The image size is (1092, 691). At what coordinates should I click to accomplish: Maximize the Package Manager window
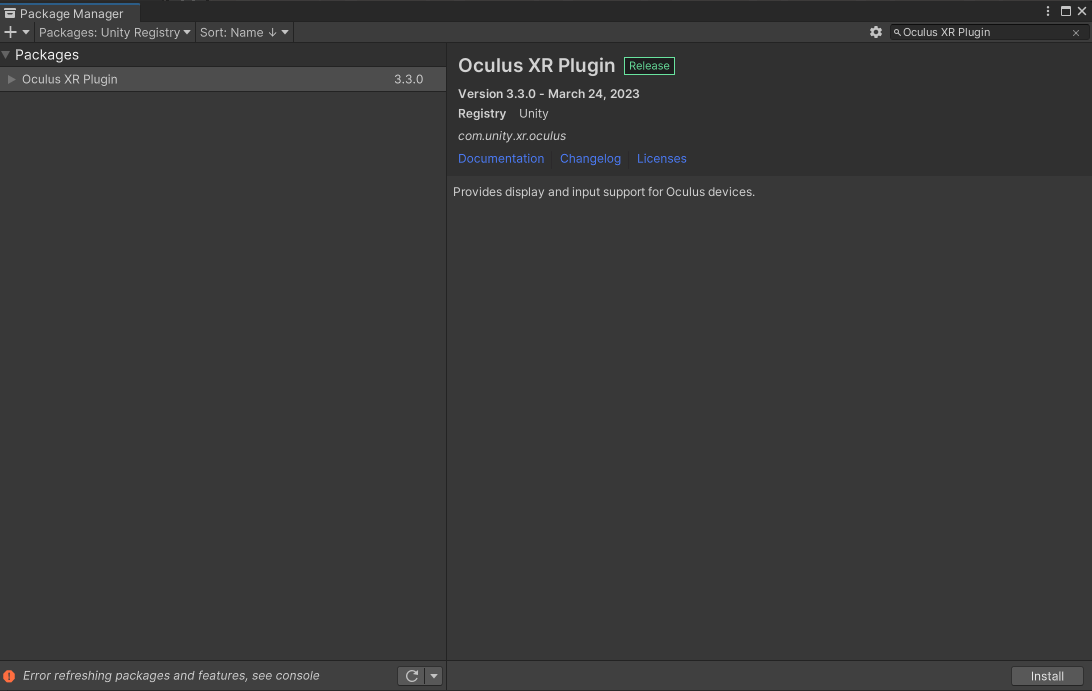[x=1066, y=11]
